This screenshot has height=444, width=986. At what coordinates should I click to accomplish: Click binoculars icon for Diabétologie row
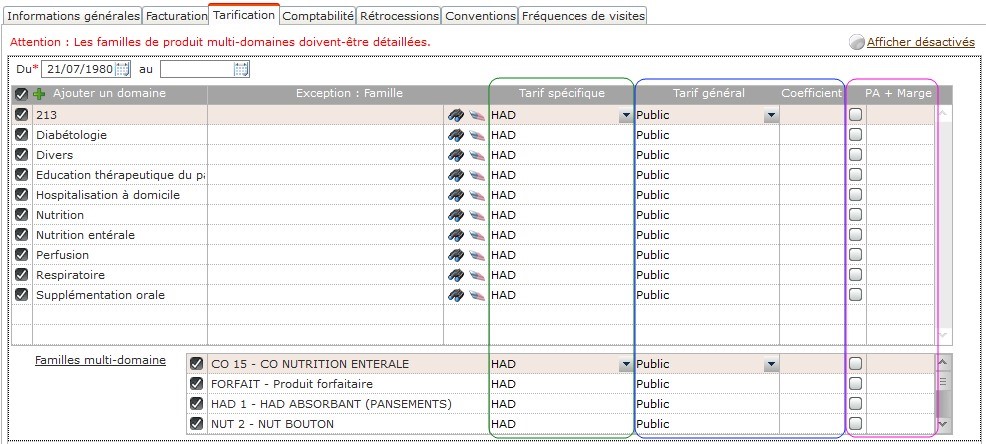click(456, 135)
